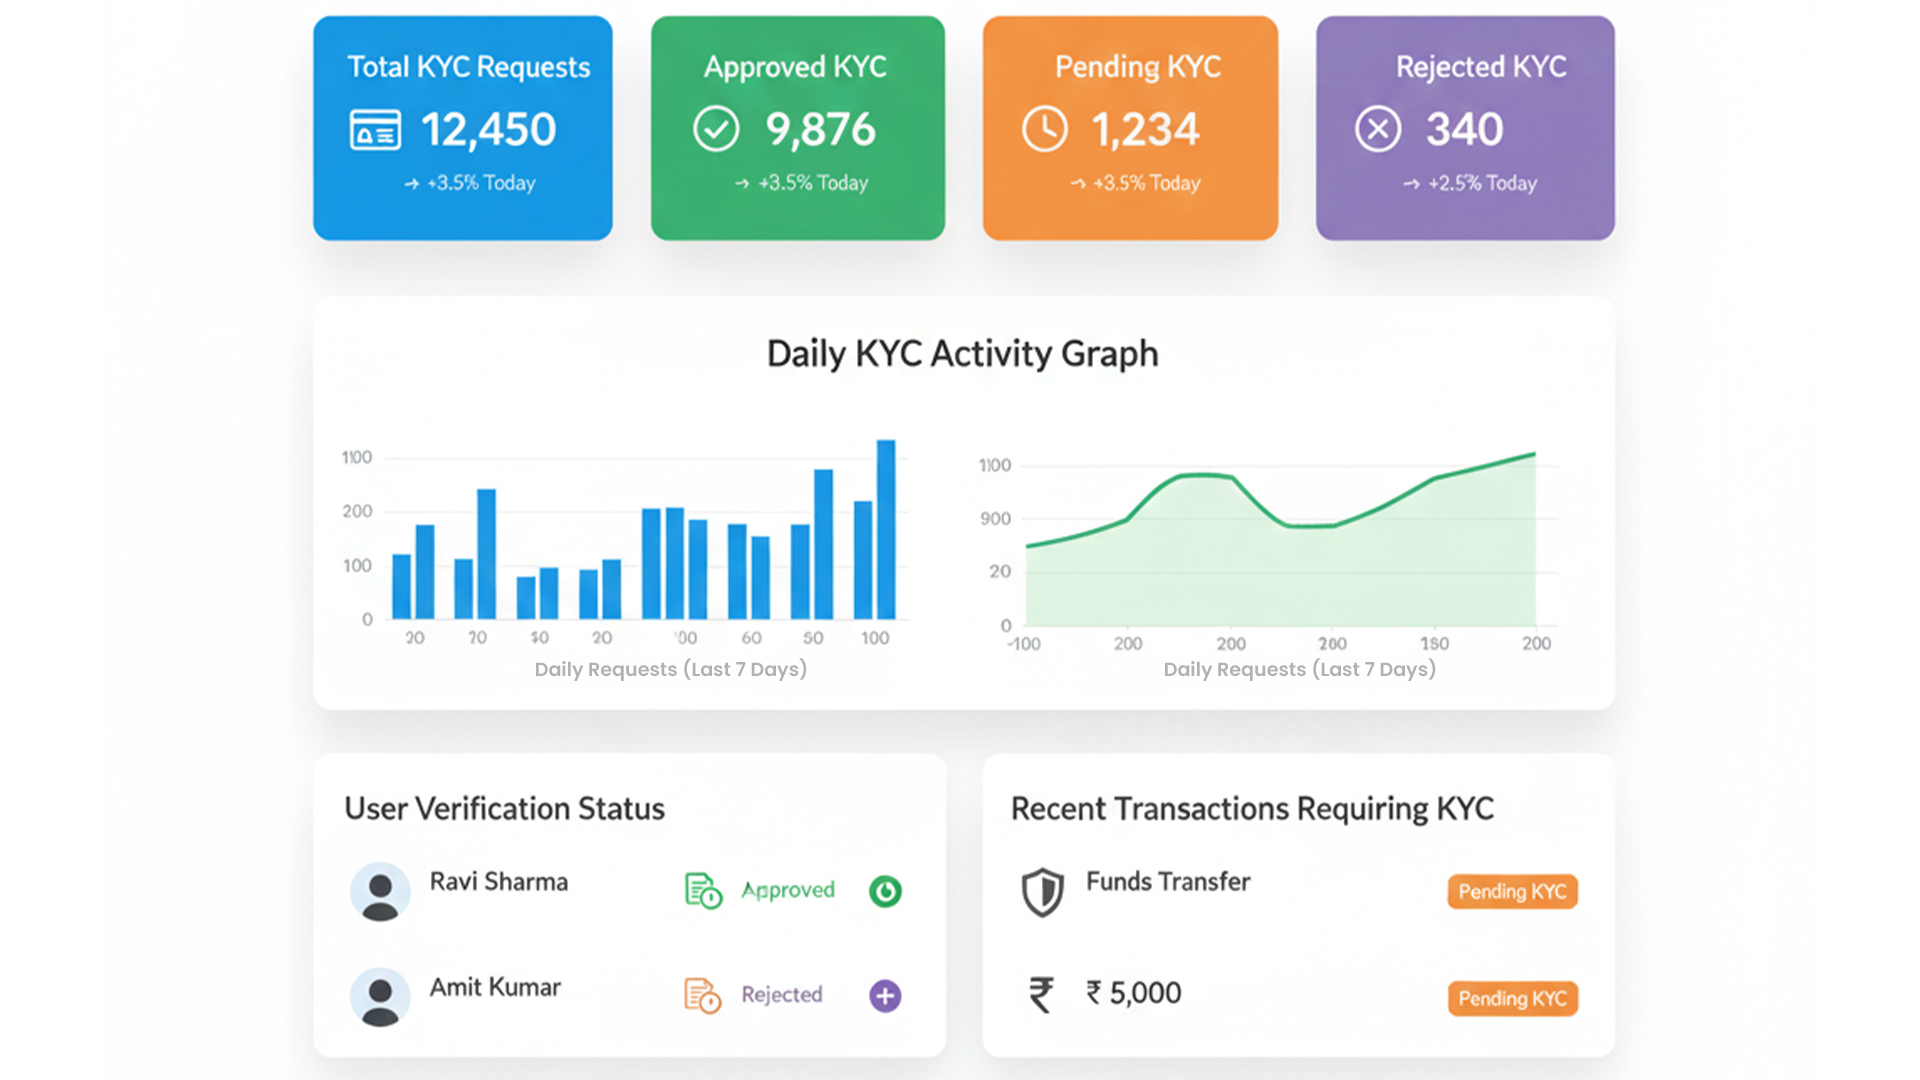Click the green history toggle beside Approved
This screenshot has height=1080, width=1920.
(884, 891)
